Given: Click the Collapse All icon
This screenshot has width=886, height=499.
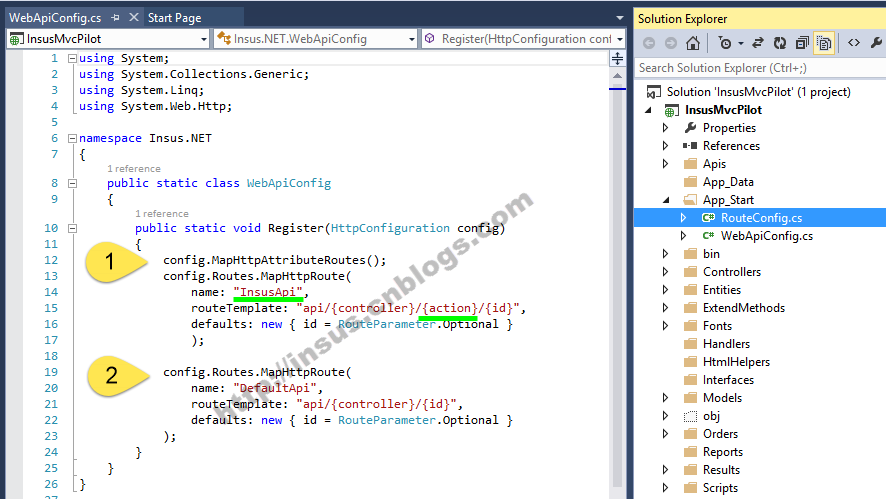Looking at the screenshot, I should click(802, 43).
